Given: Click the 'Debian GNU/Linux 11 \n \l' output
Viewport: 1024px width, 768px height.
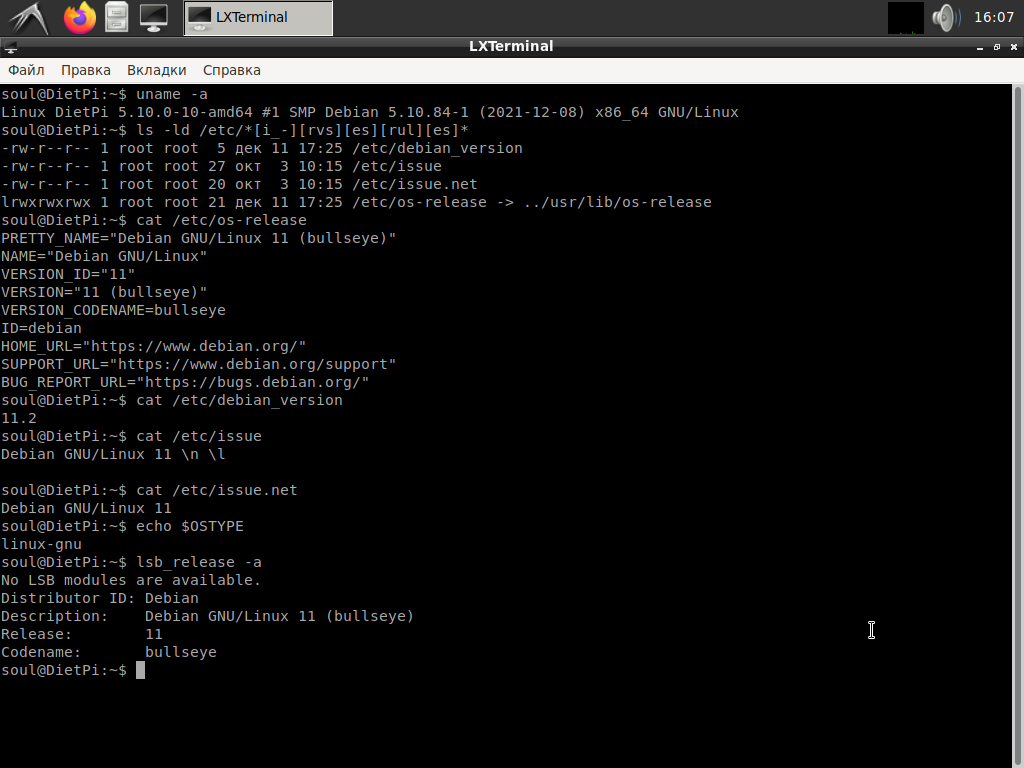Looking at the screenshot, I should click(x=113, y=454).
